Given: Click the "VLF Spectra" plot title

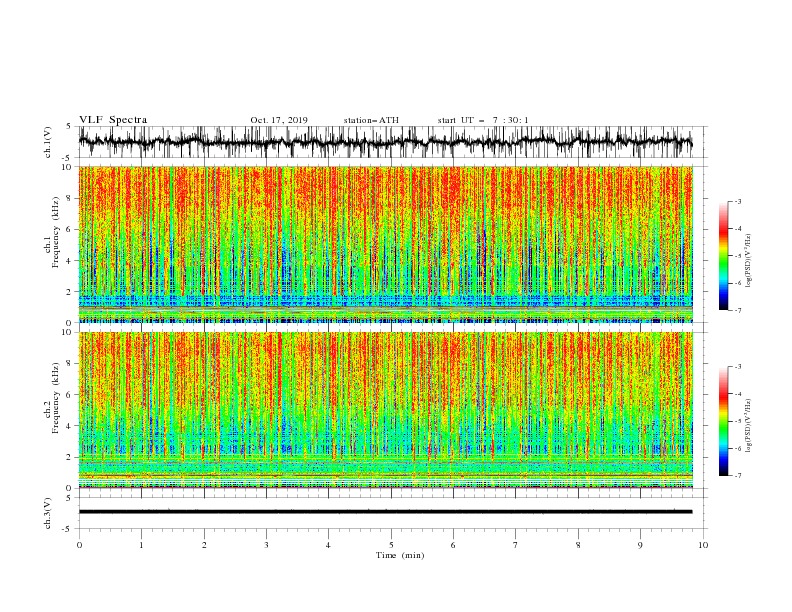Looking at the screenshot, I should pos(113,120).
